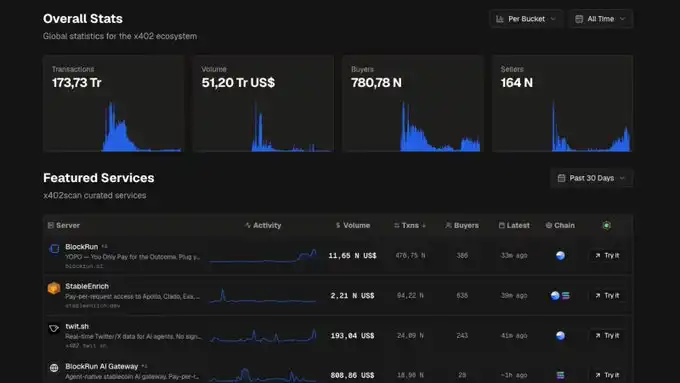Click the Base chain icon in BlockRun row
Screen dimensions: 680x383
tap(560, 255)
